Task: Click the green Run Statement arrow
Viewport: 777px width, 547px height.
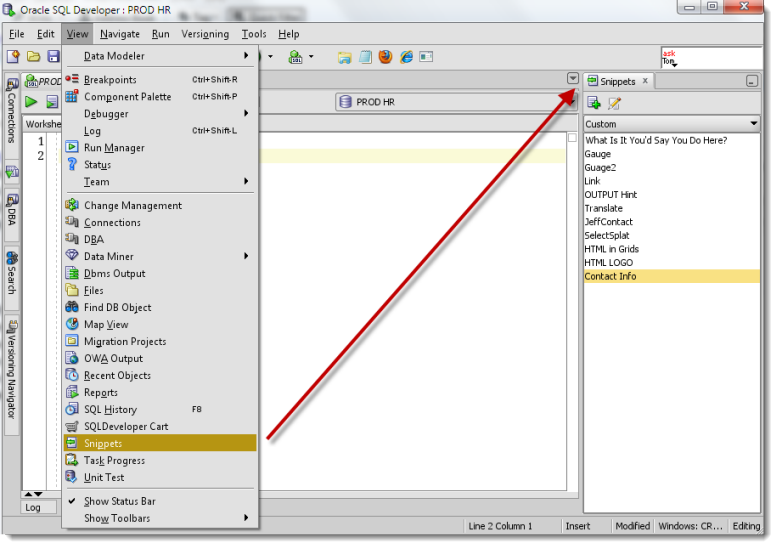Action: (31, 102)
